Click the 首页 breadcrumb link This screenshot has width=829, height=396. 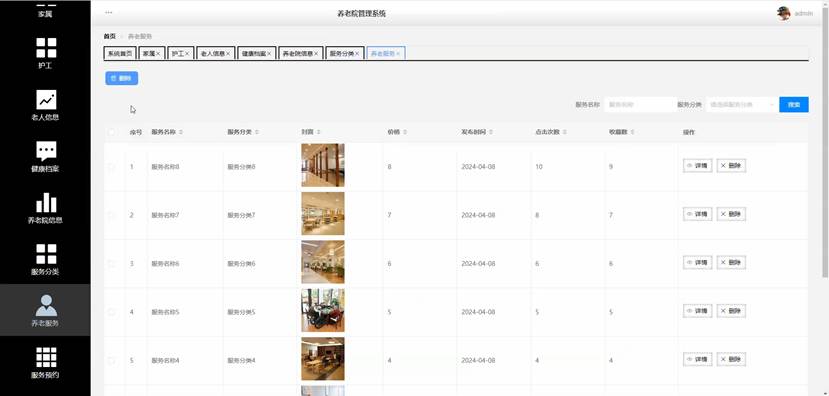click(109, 36)
